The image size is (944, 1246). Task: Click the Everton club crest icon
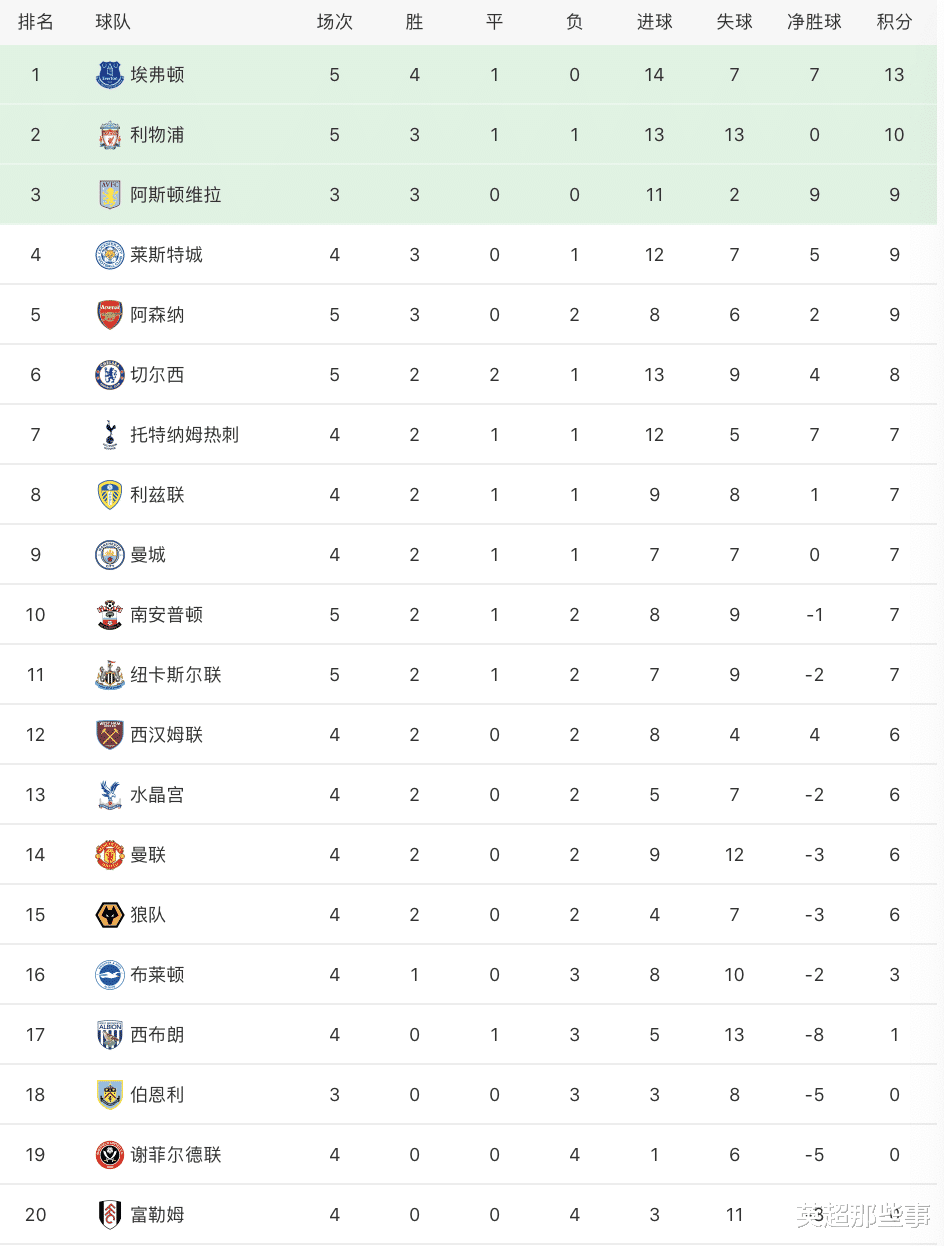pos(110,75)
